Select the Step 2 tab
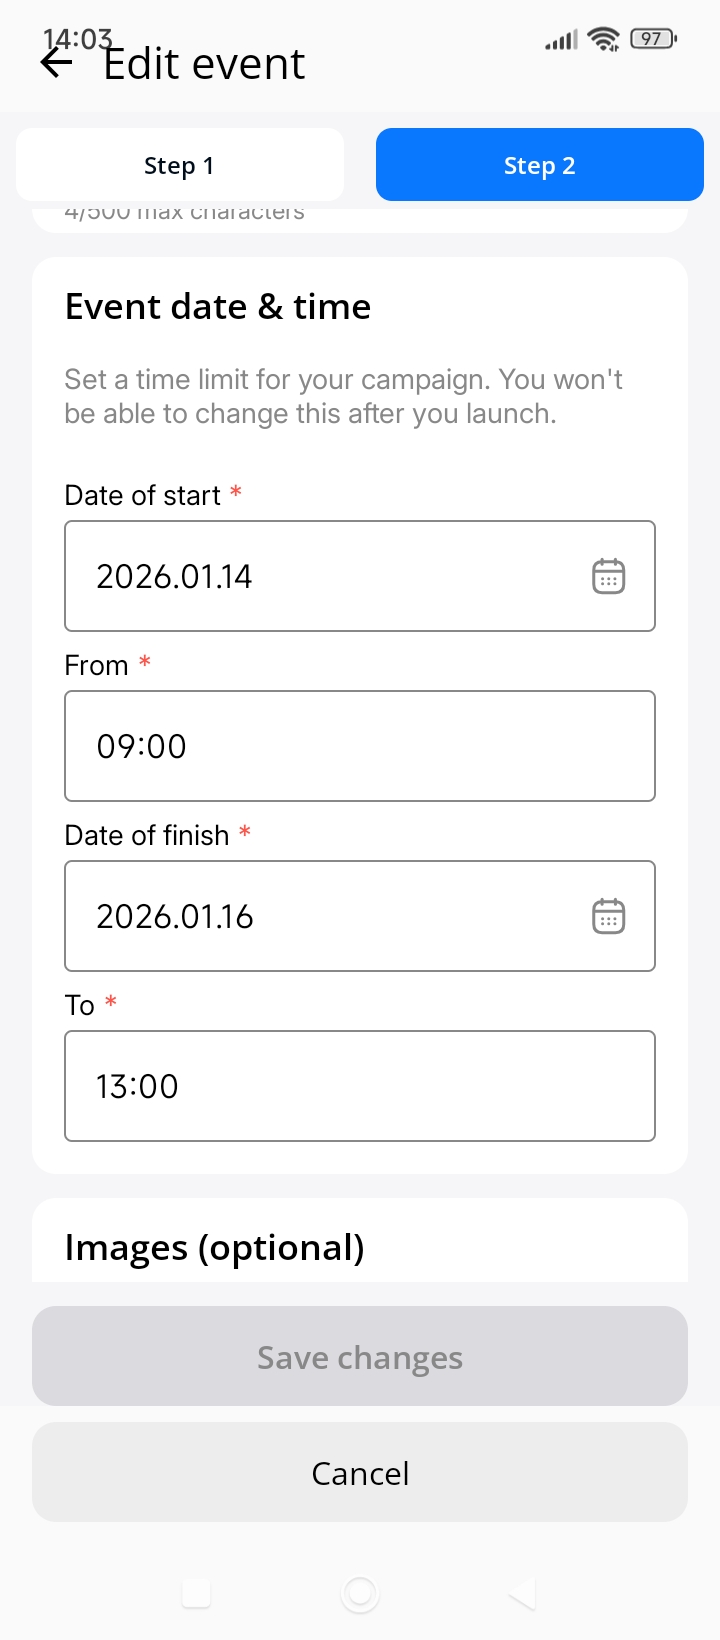This screenshot has width=720, height=1640. (x=540, y=165)
